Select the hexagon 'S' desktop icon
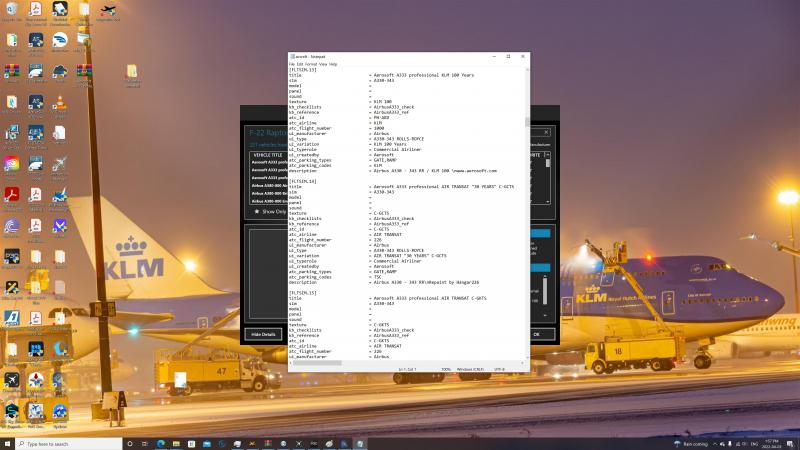 point(12,412)
